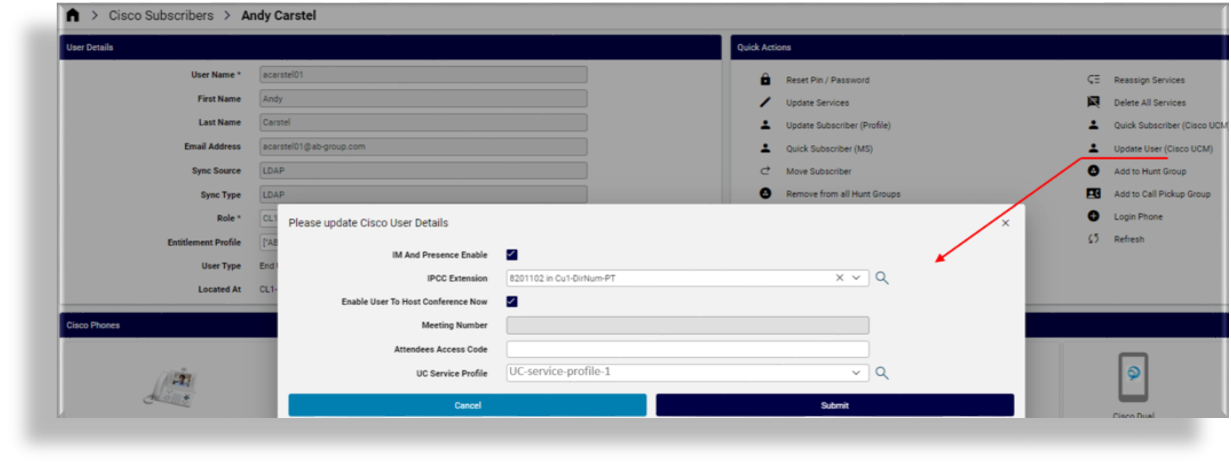This screenshot has width=1231, height=469.
Task: Click the Meeting Number field
Action: pyautogui.click(x=687, y=325)
